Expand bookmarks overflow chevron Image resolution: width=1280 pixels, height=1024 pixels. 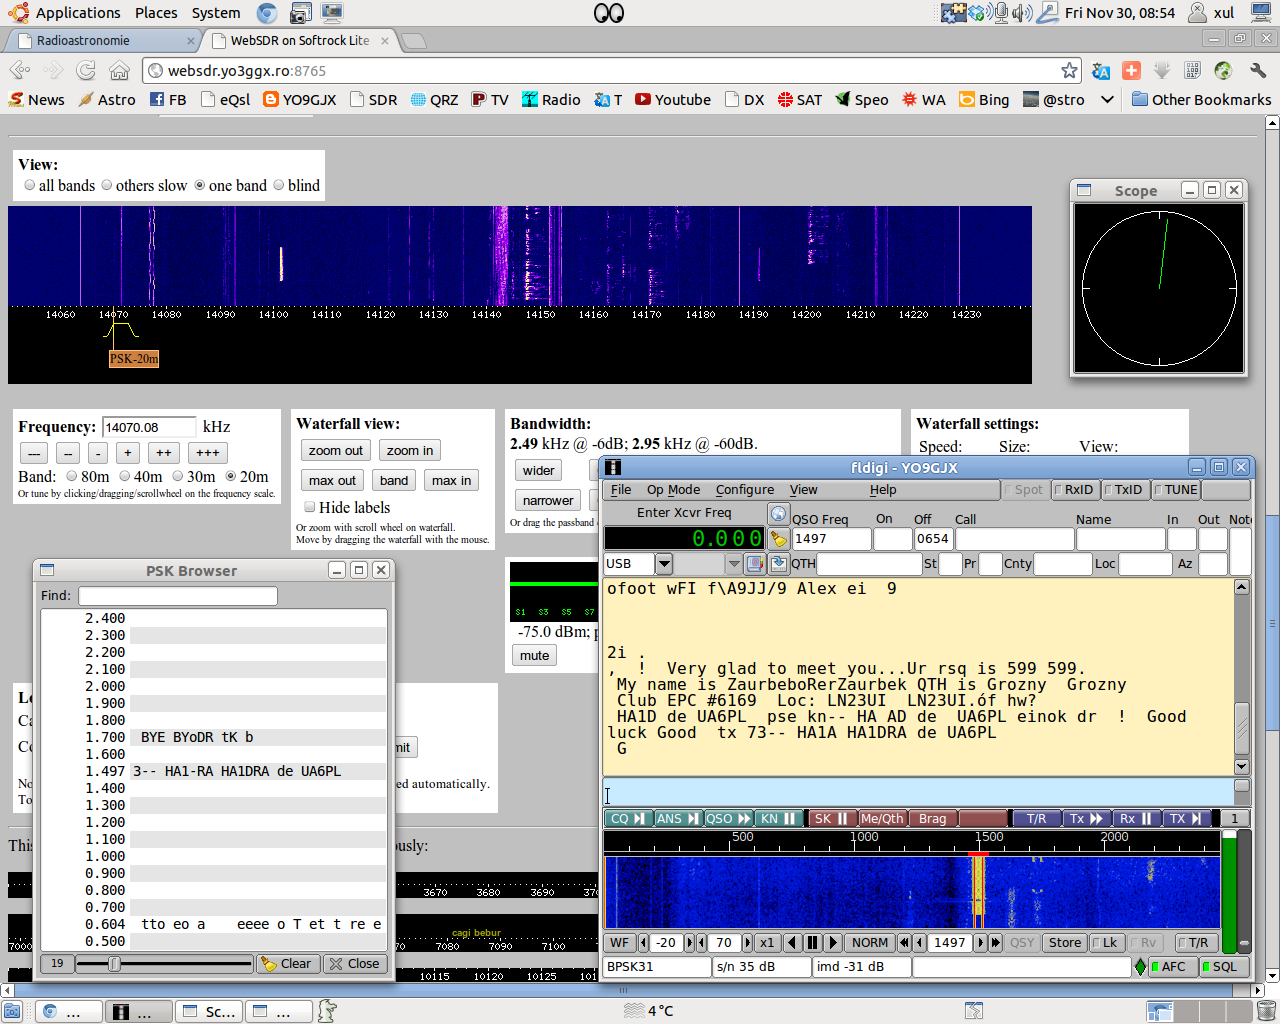(x=1107, y=99)
